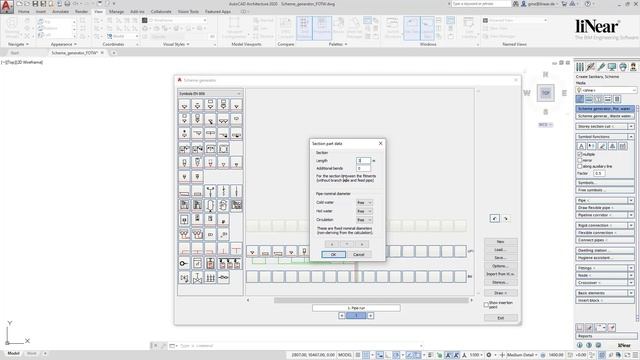Expand the Storey section cut arrow

[x=631, y=127]
